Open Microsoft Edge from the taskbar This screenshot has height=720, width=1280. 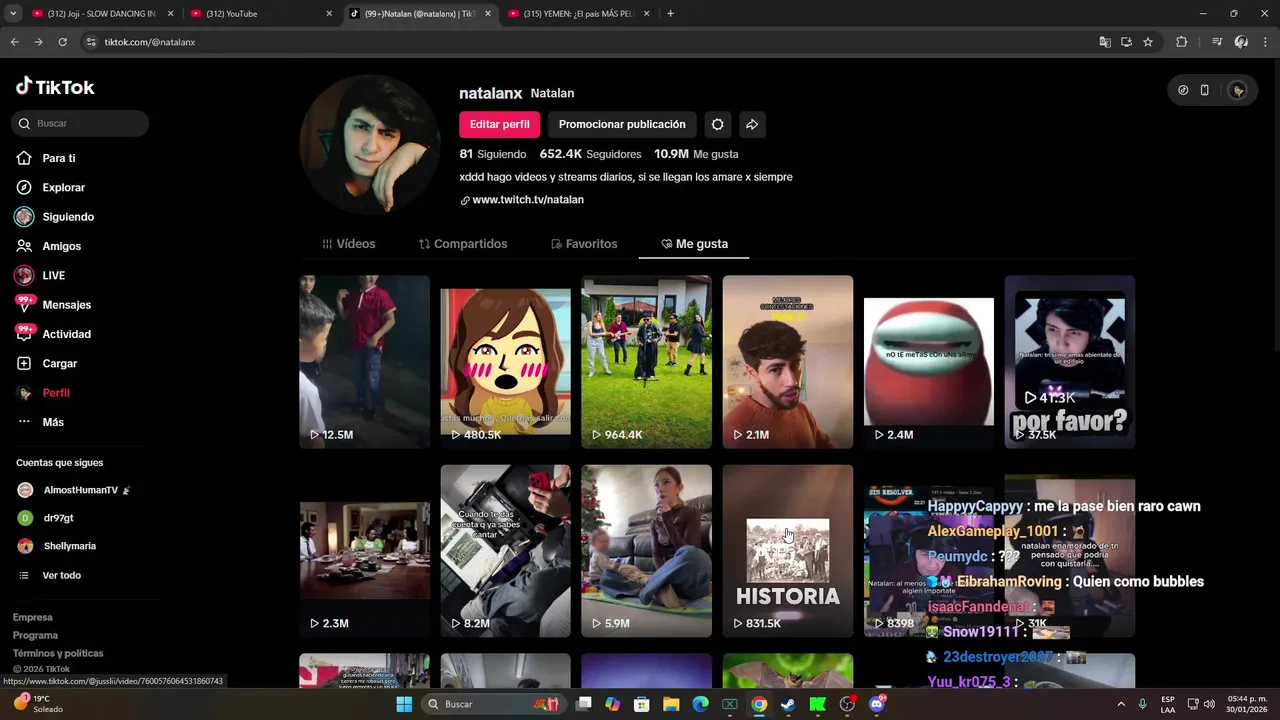[x=700, y=704]
